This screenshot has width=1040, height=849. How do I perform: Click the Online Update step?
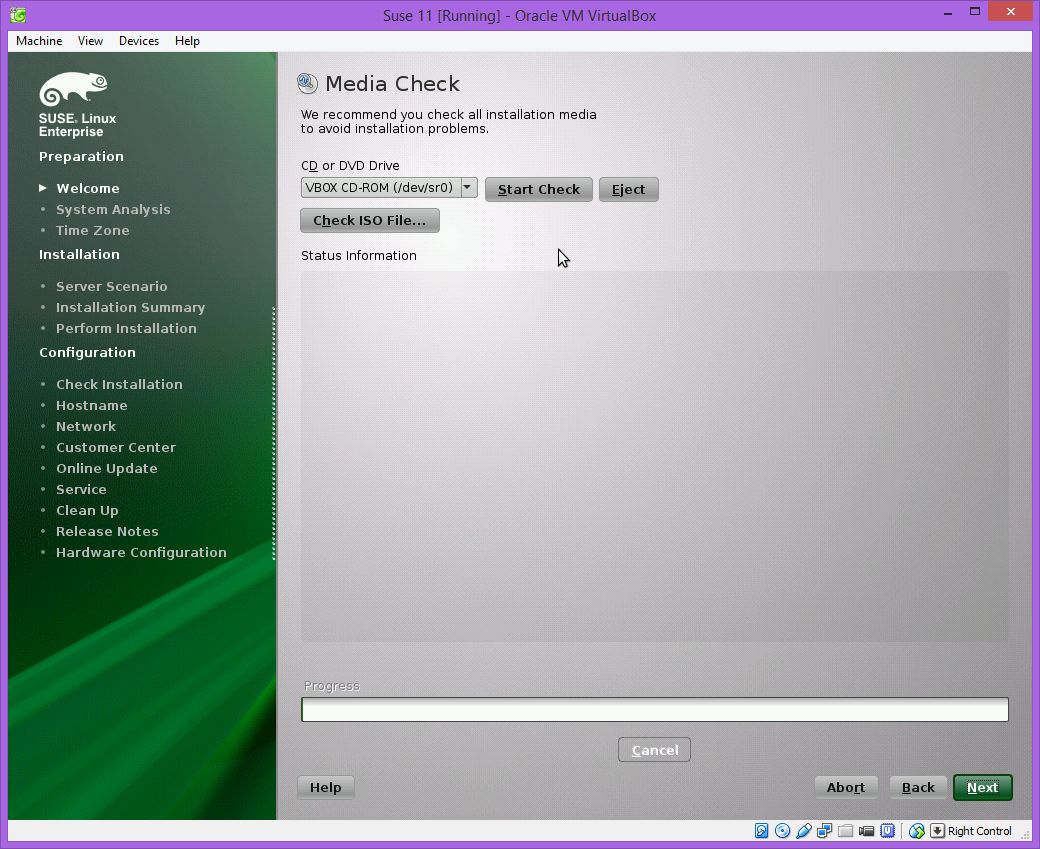[106, 469]
